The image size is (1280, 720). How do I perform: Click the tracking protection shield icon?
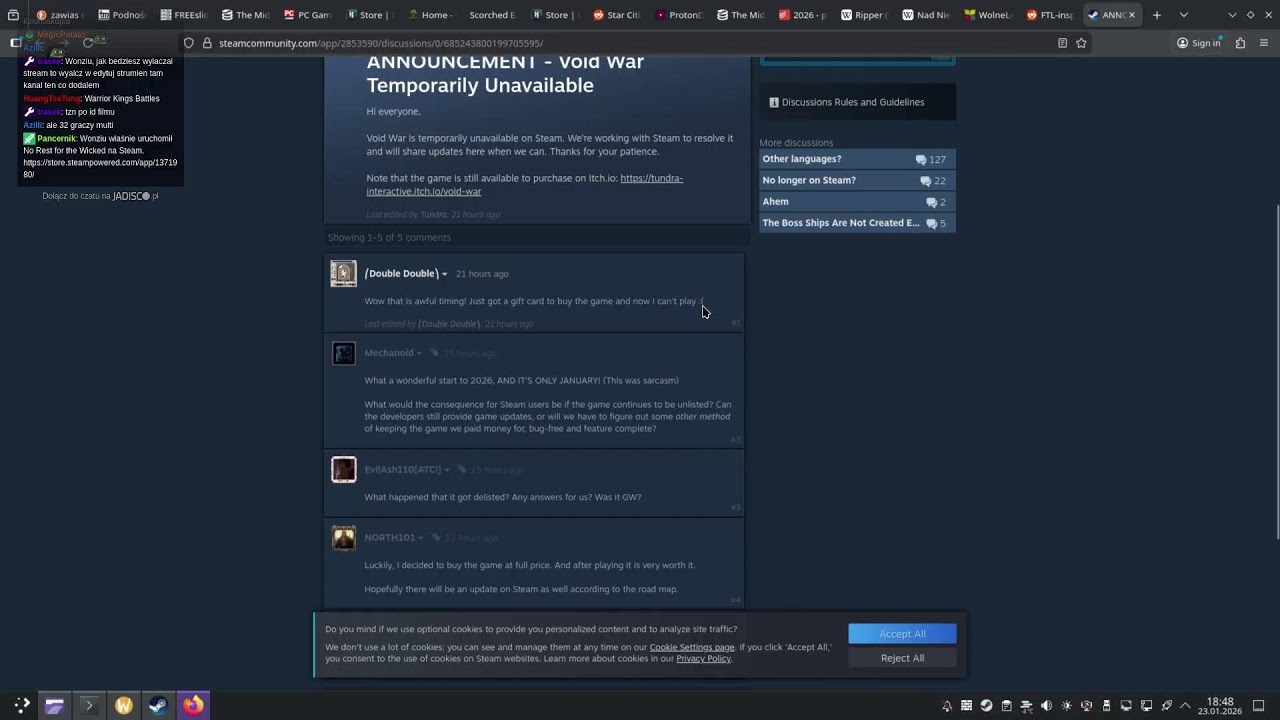click(x=188, y=43)
